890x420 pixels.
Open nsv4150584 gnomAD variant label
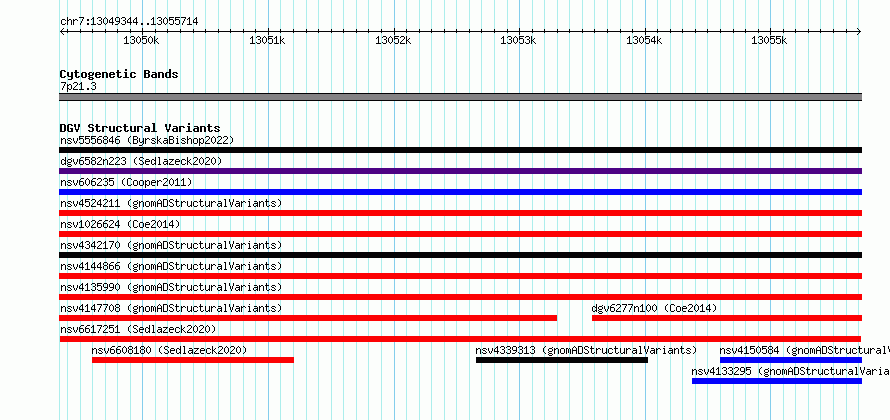pos(804,350)
